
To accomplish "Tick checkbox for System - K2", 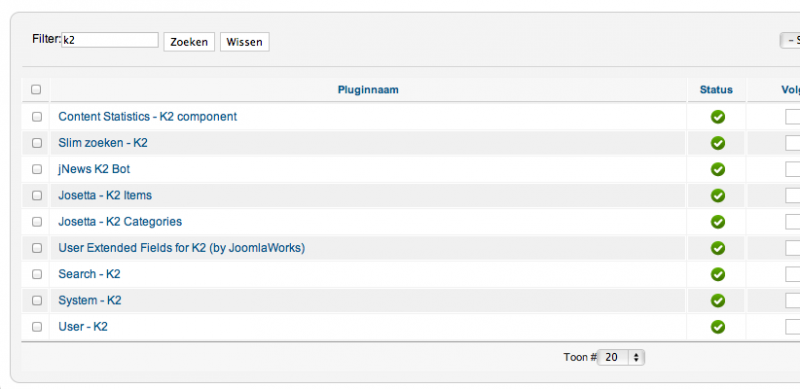I will coord(37,301).
